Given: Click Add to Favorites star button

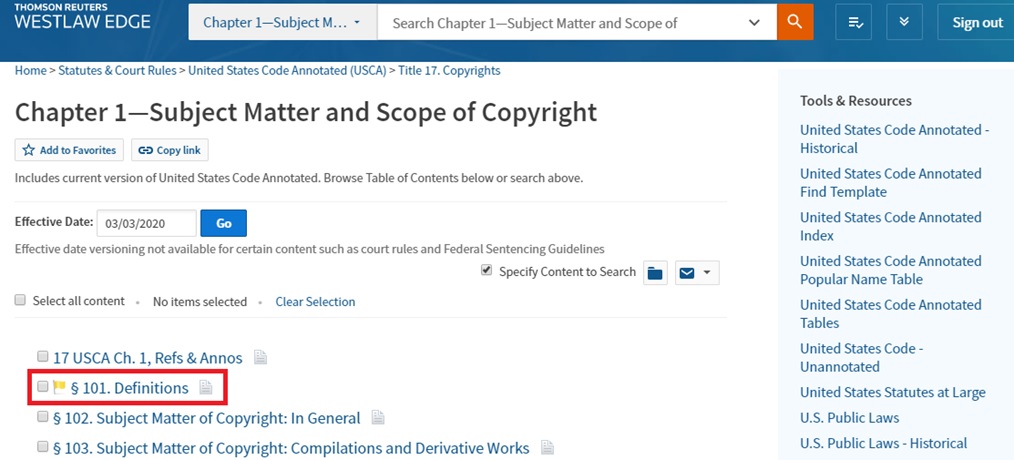Looking at the screenshot, I should (69, 150).
